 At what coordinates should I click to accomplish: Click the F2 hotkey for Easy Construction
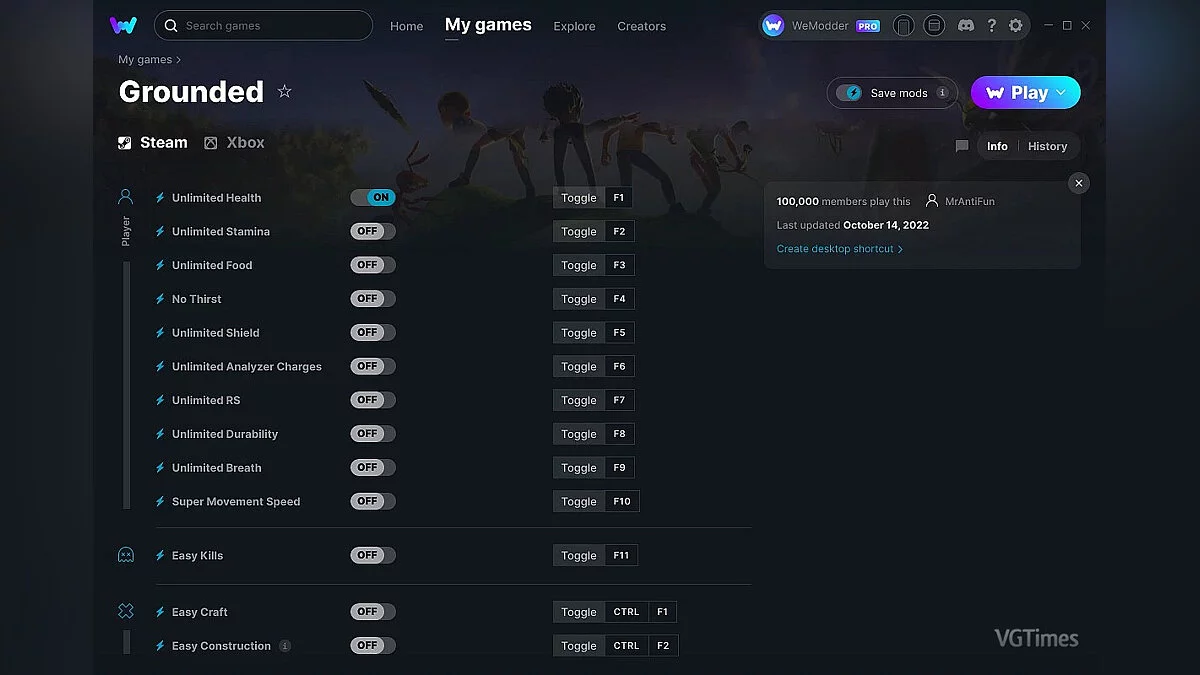click(x=663, y=646)
